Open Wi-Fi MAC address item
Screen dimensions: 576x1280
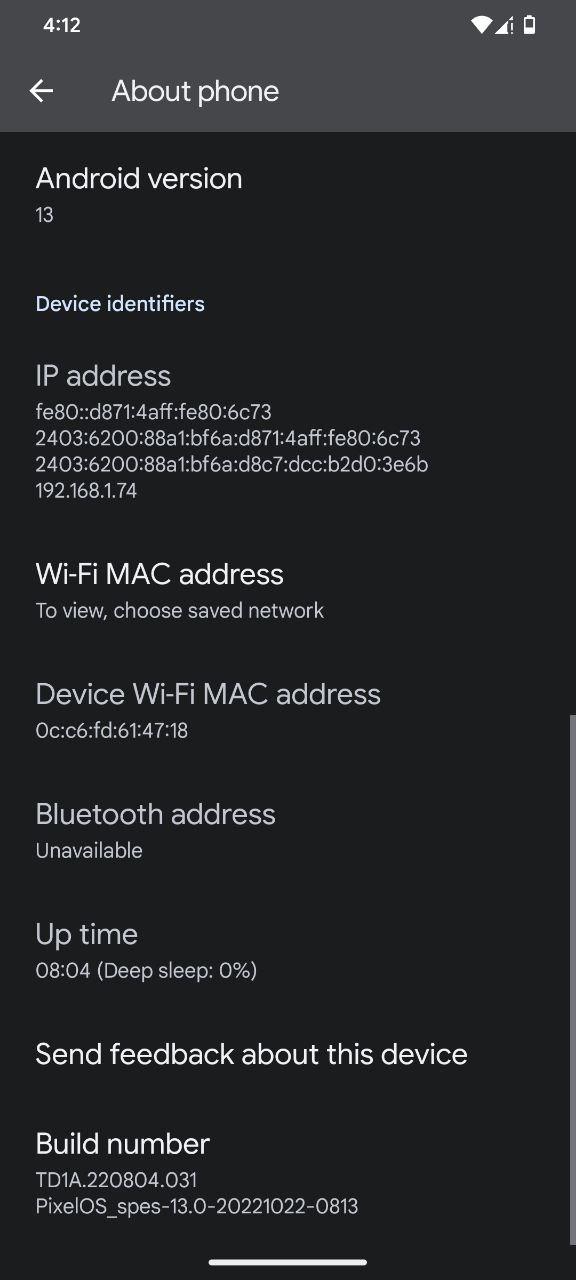(288, 590)
